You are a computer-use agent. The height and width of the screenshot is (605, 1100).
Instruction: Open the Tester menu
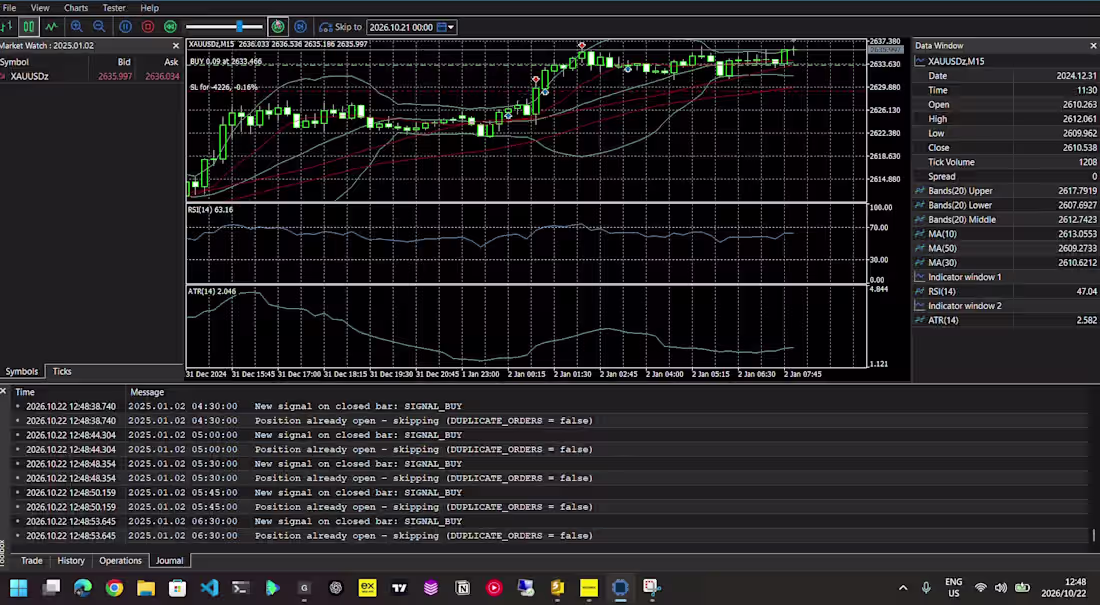coord(114,8)
